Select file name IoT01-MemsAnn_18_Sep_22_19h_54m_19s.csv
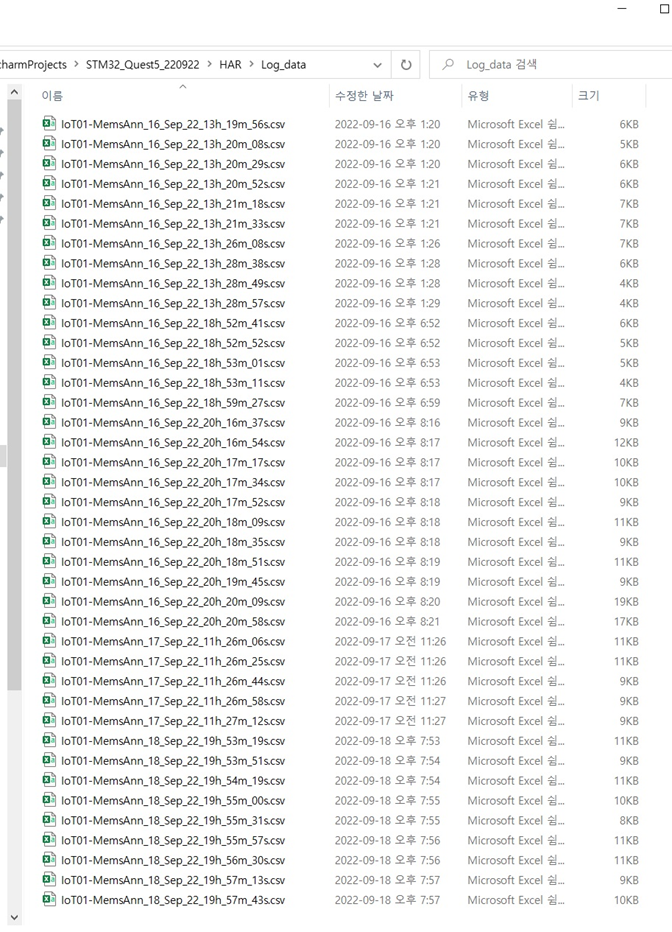This screenshot has height=932, width=672. click(173, 781)
